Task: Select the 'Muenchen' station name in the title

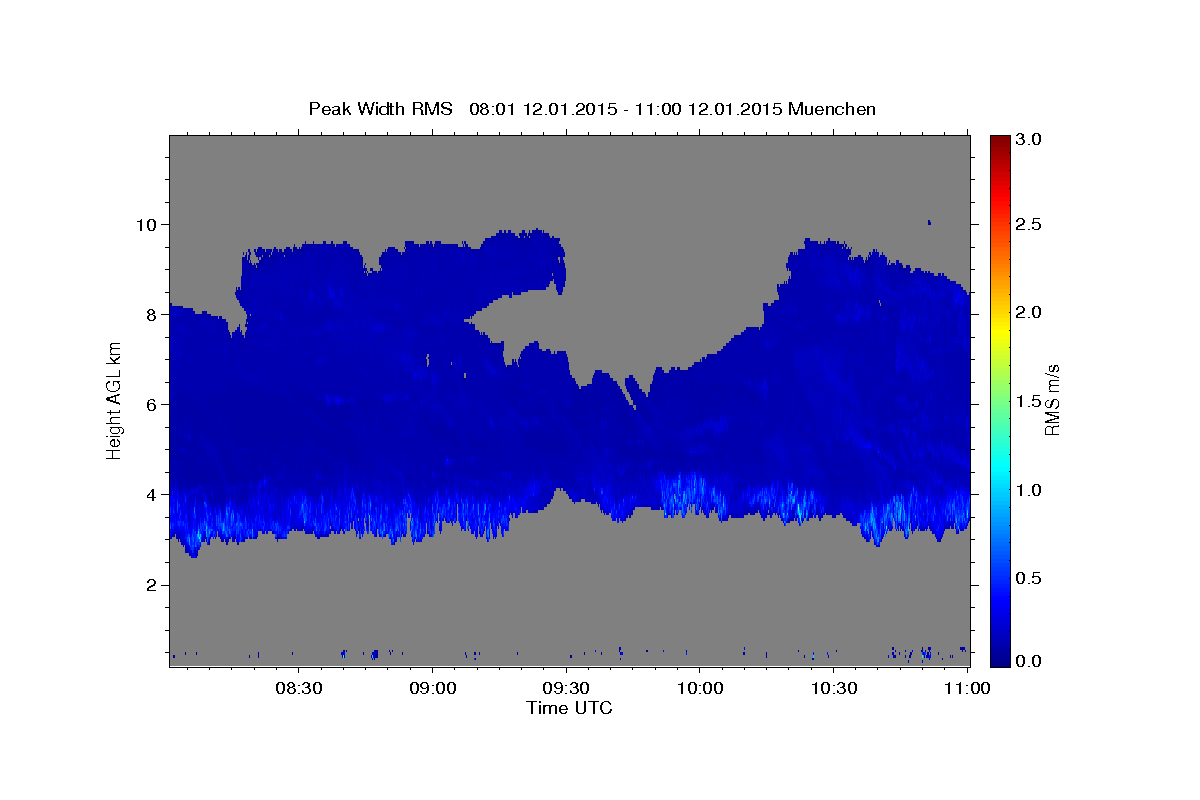Action: [832, 109]
